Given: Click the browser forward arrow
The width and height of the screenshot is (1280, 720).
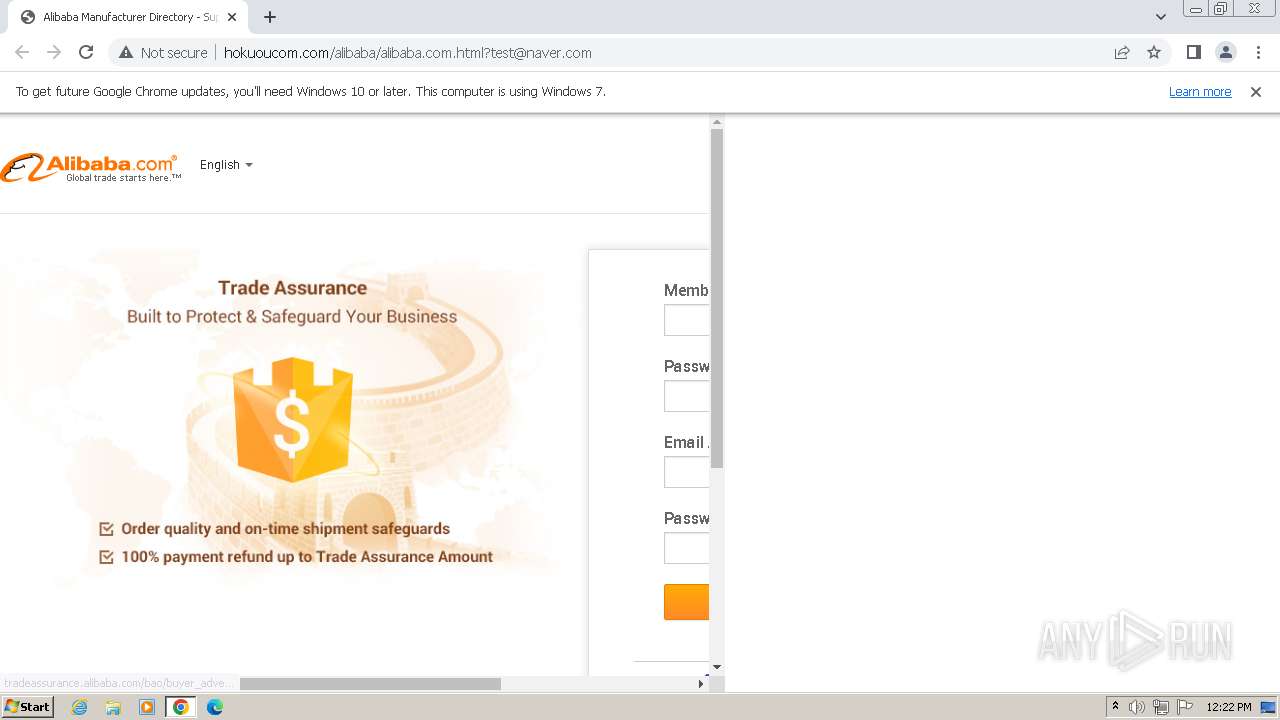Looking at the screenshot, I should click(54, 52).
